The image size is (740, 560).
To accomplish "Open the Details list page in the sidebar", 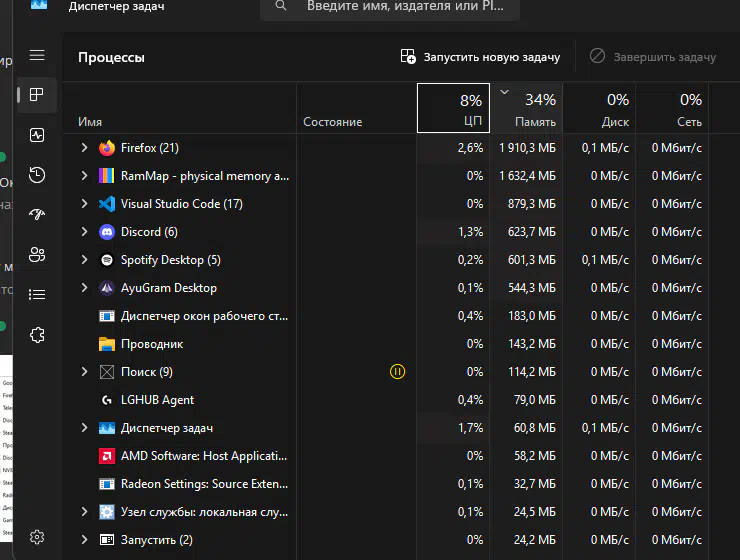I will pyautogui.click(x=37, y=295).
